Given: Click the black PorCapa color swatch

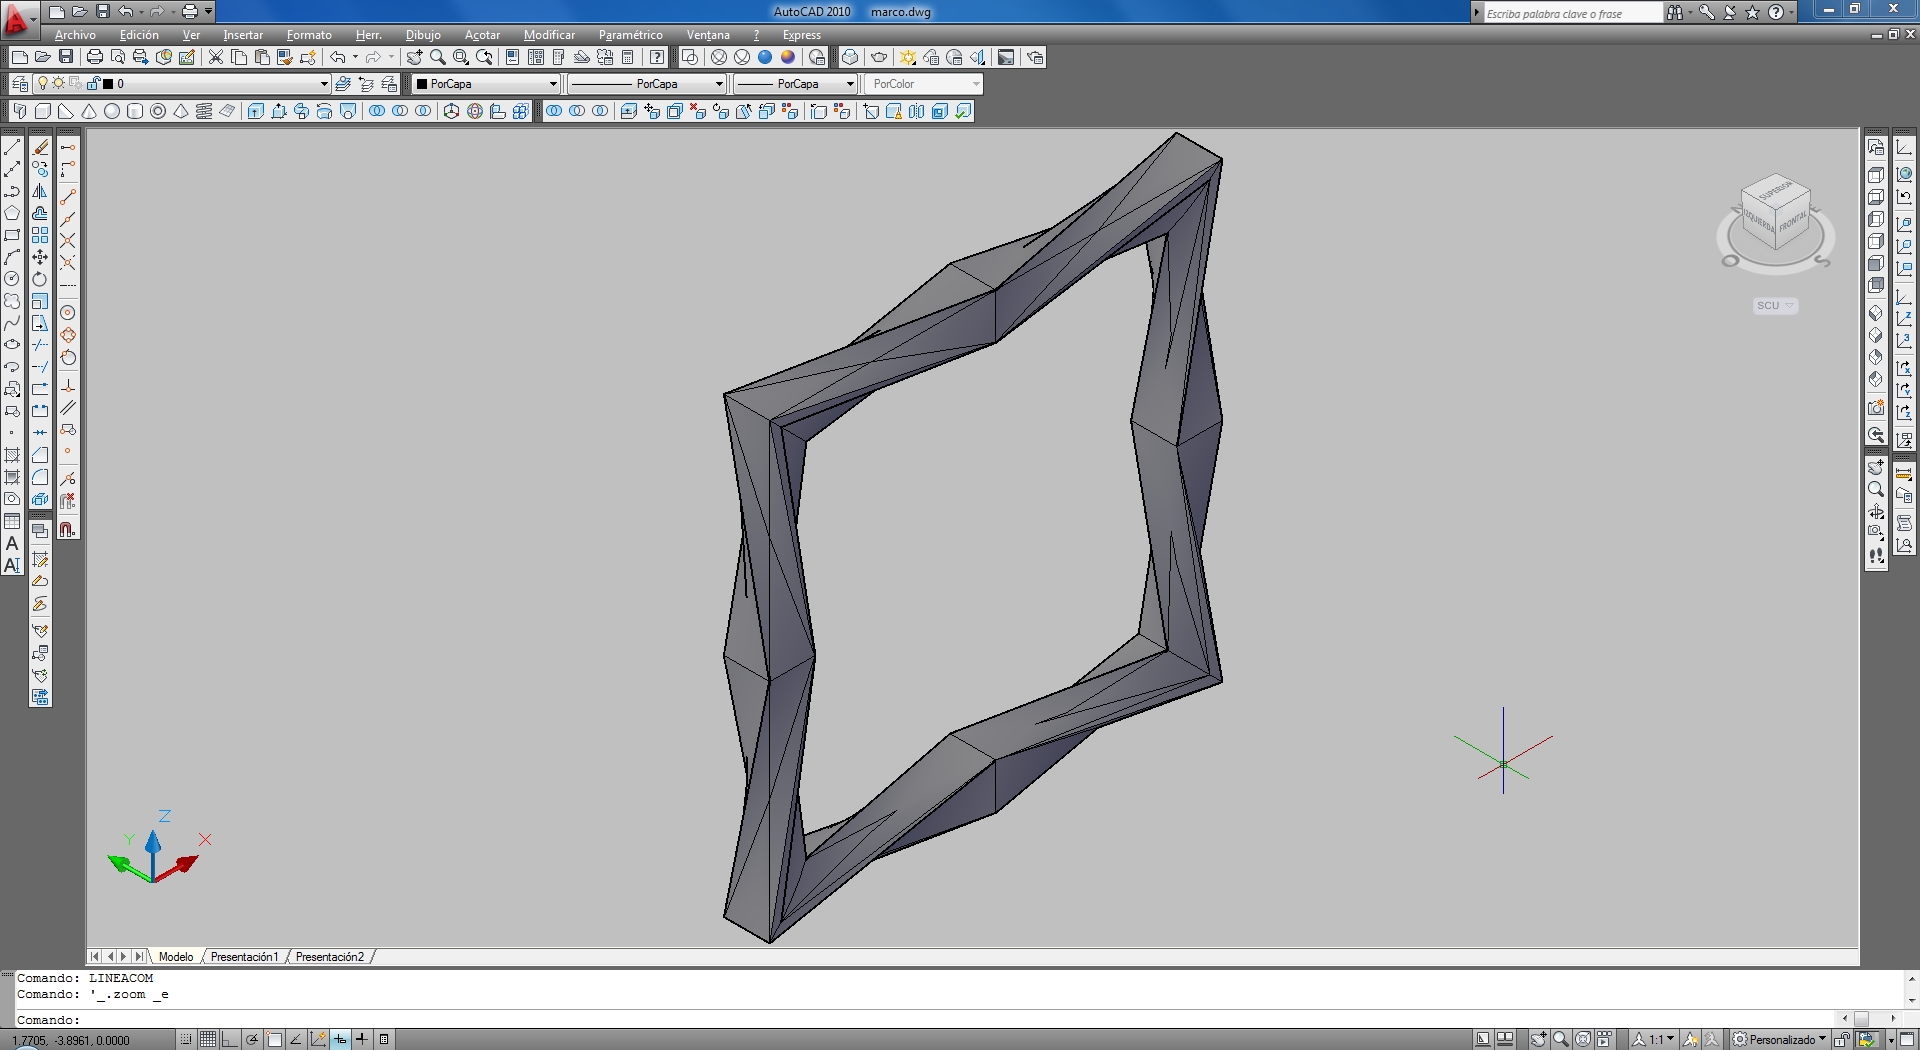Looking at the screenshot, I should [422, 84].
